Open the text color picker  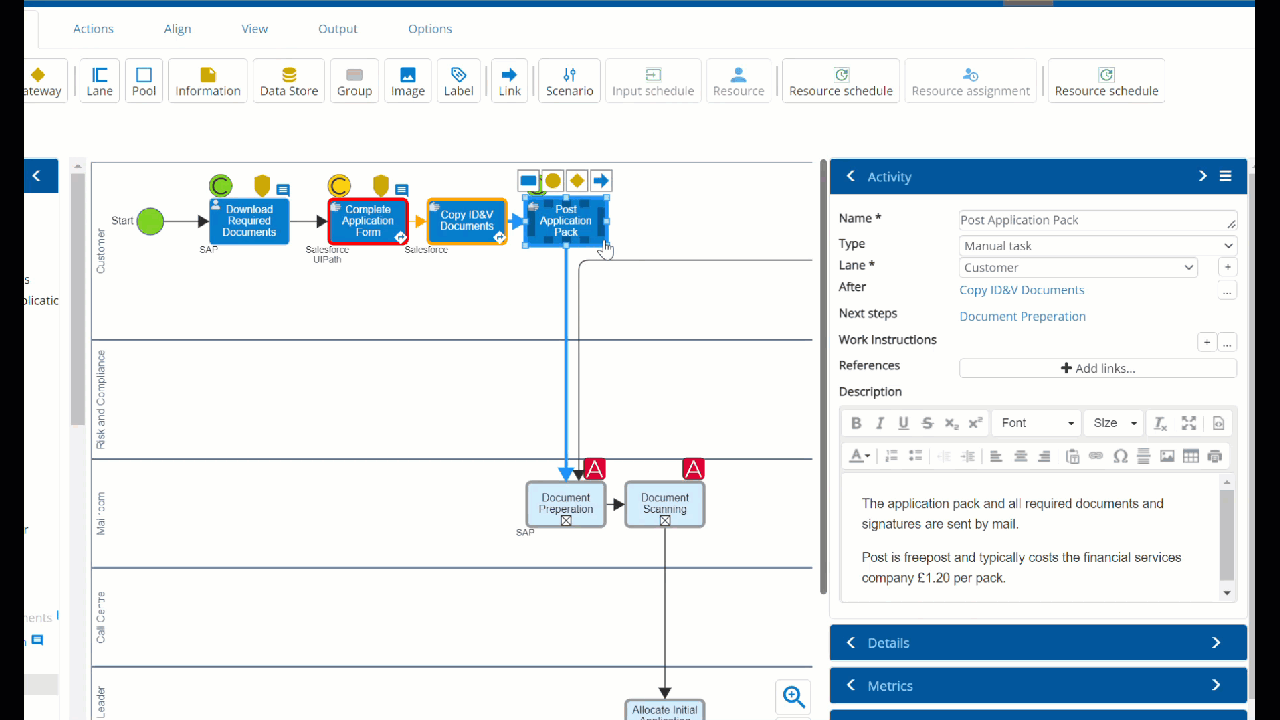coord(859,456)
